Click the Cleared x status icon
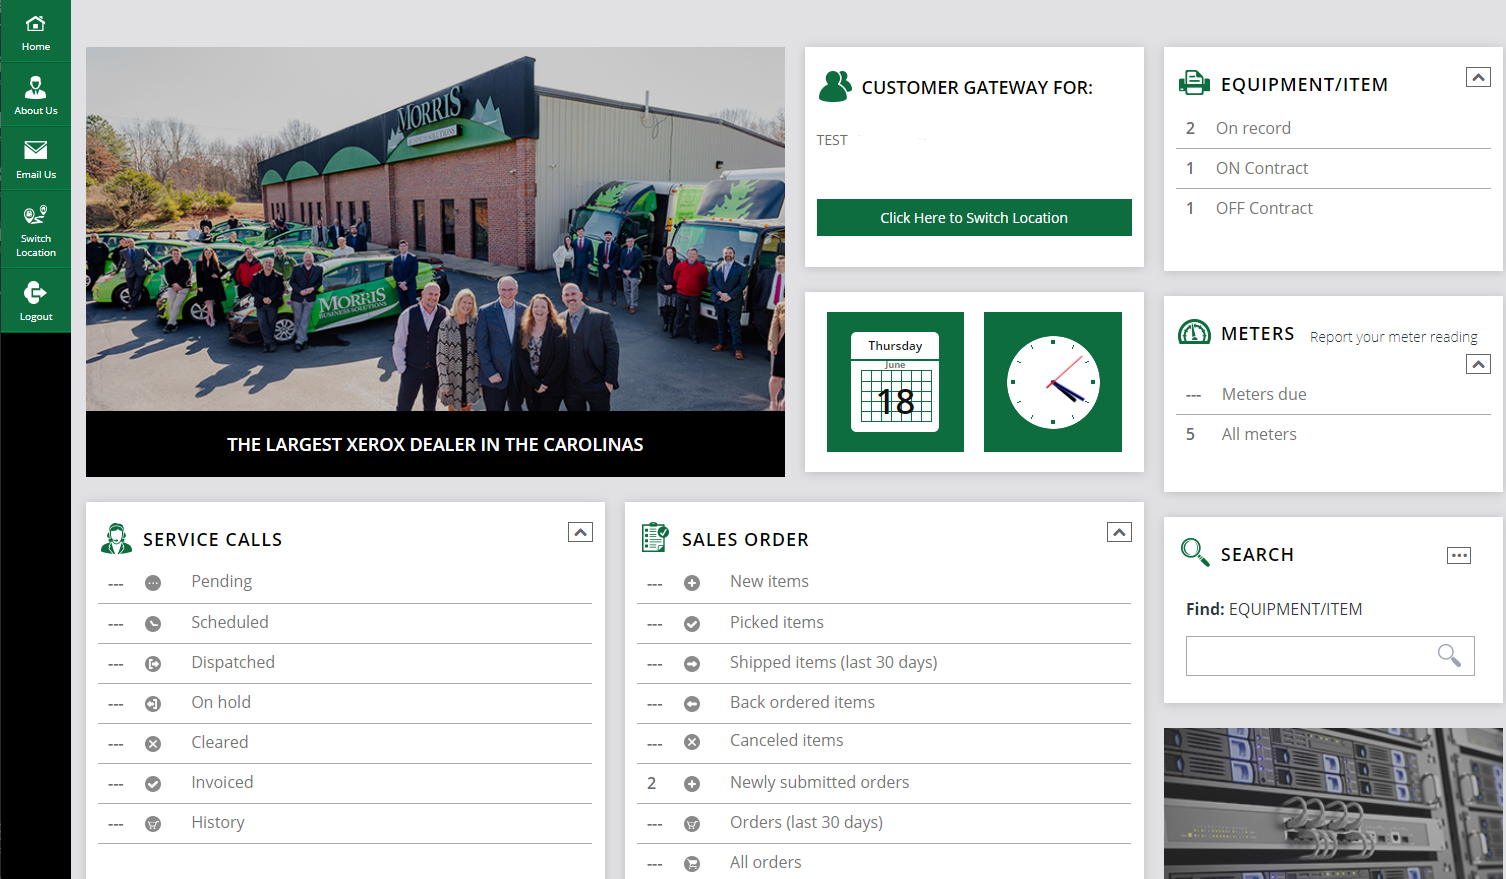Viewport: 1506px width, 879px height. click(153, 744)
